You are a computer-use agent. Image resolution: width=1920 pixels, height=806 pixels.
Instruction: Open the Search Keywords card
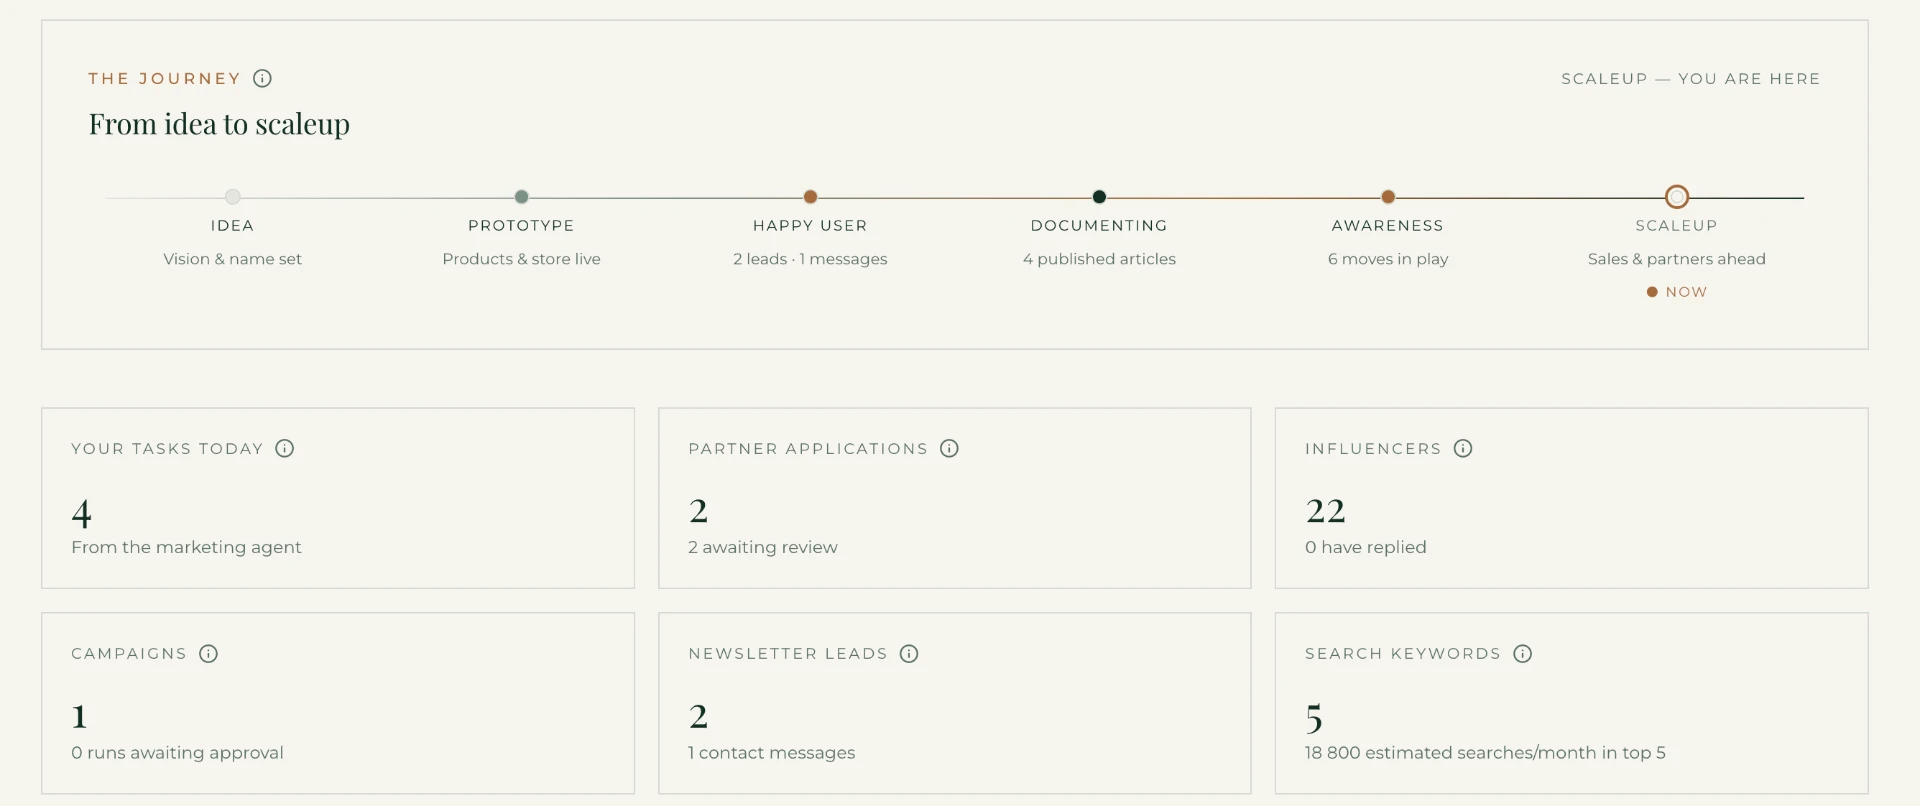1572,703
